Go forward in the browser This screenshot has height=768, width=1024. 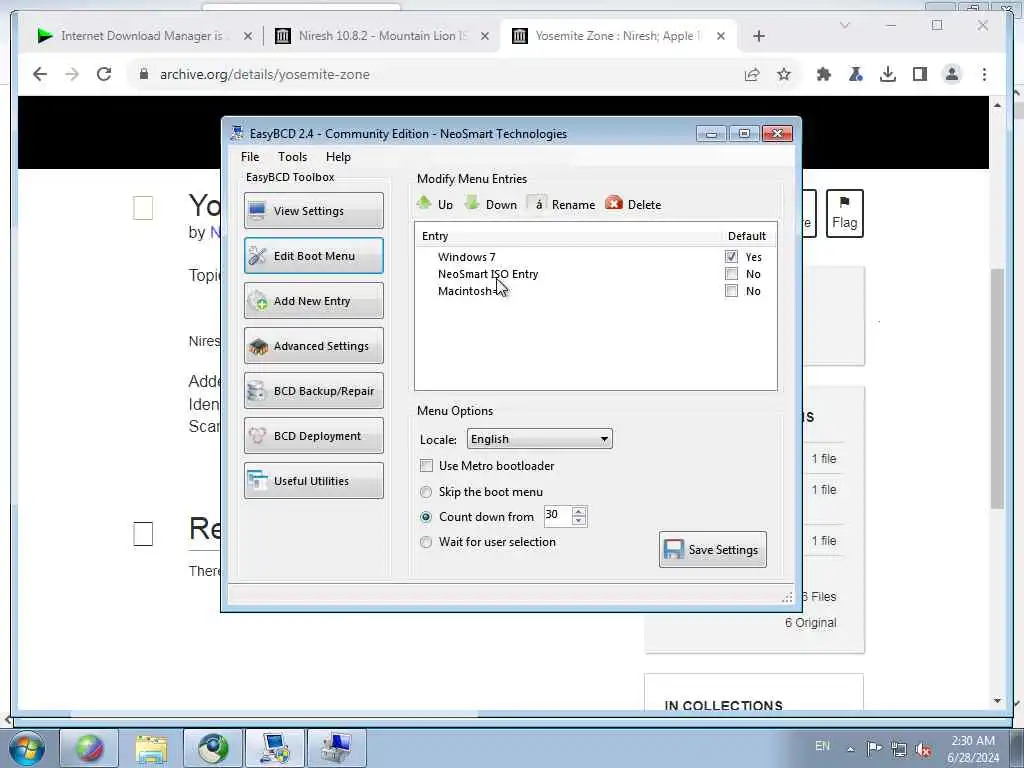[x=72, y=74]
